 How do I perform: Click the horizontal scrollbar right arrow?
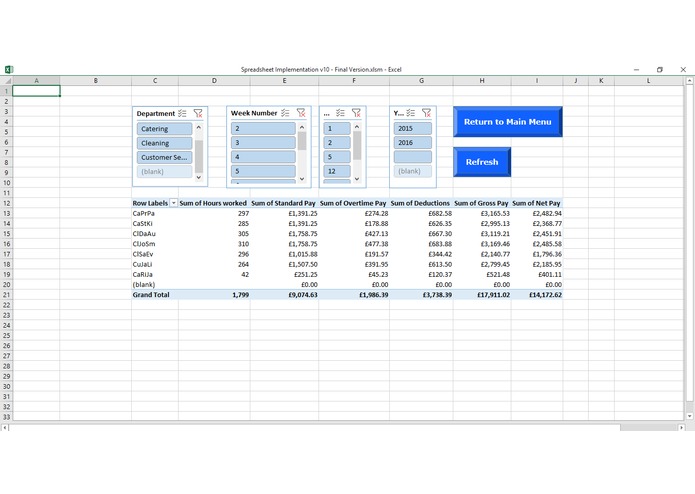pyautogui.click(x=681, y=428)
